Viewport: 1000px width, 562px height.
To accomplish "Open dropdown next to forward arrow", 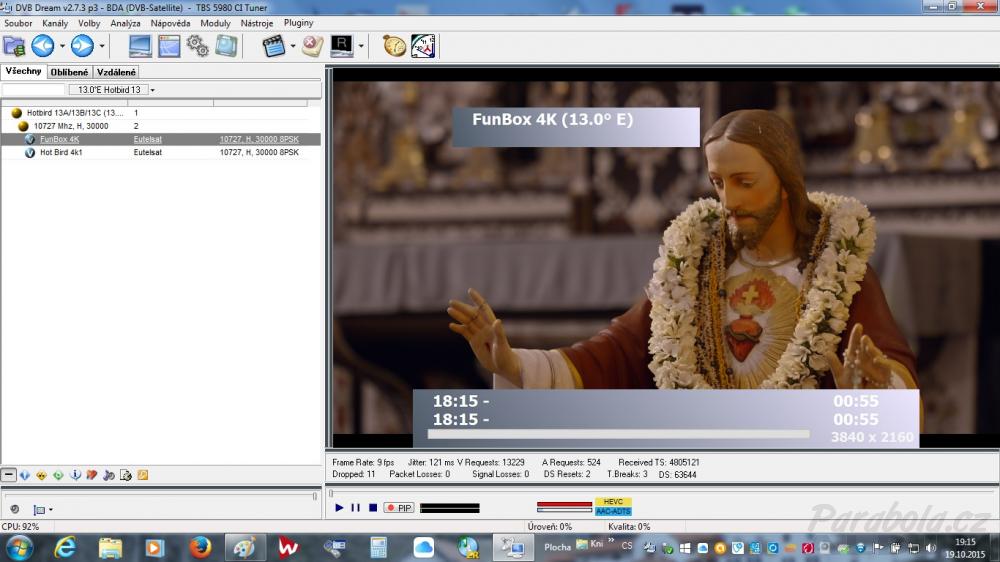I will coord(101,46).
